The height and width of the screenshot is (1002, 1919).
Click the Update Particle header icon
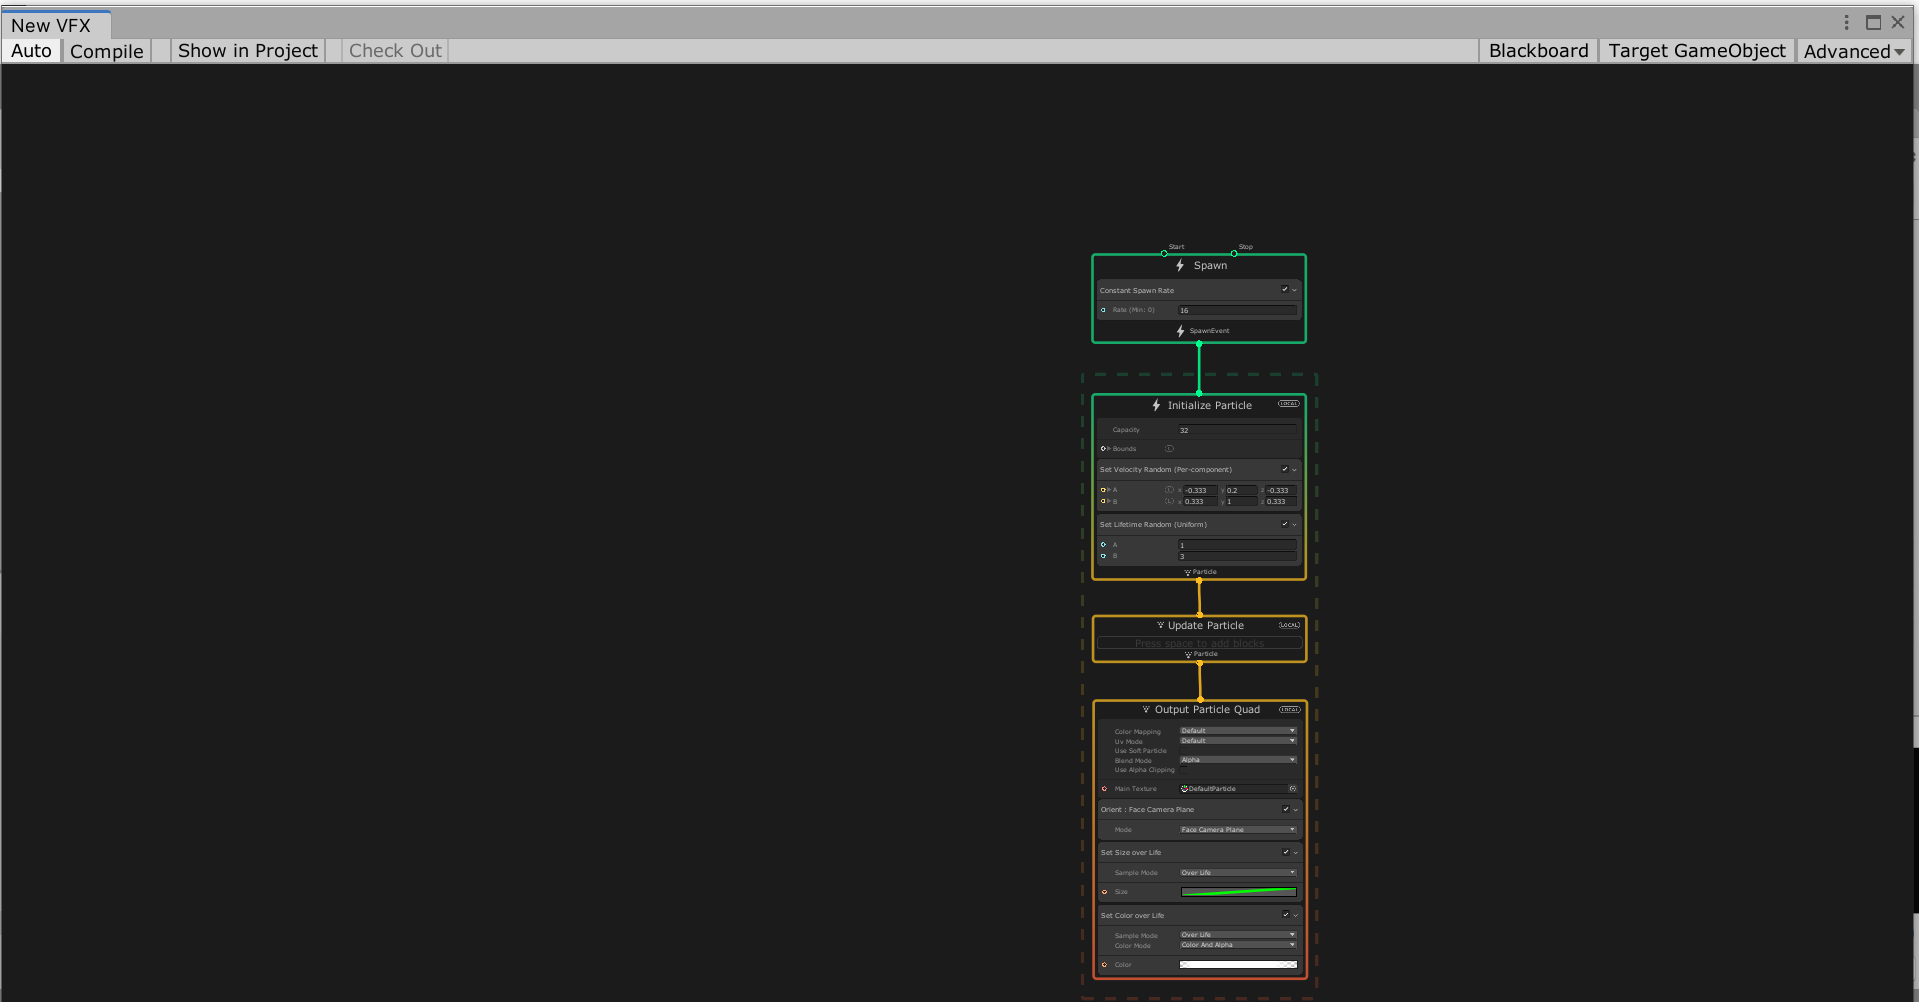[1161, 625]
